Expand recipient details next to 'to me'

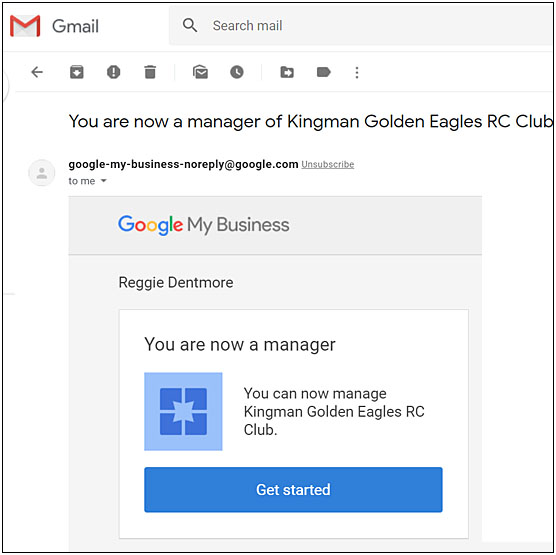[104, 181]
